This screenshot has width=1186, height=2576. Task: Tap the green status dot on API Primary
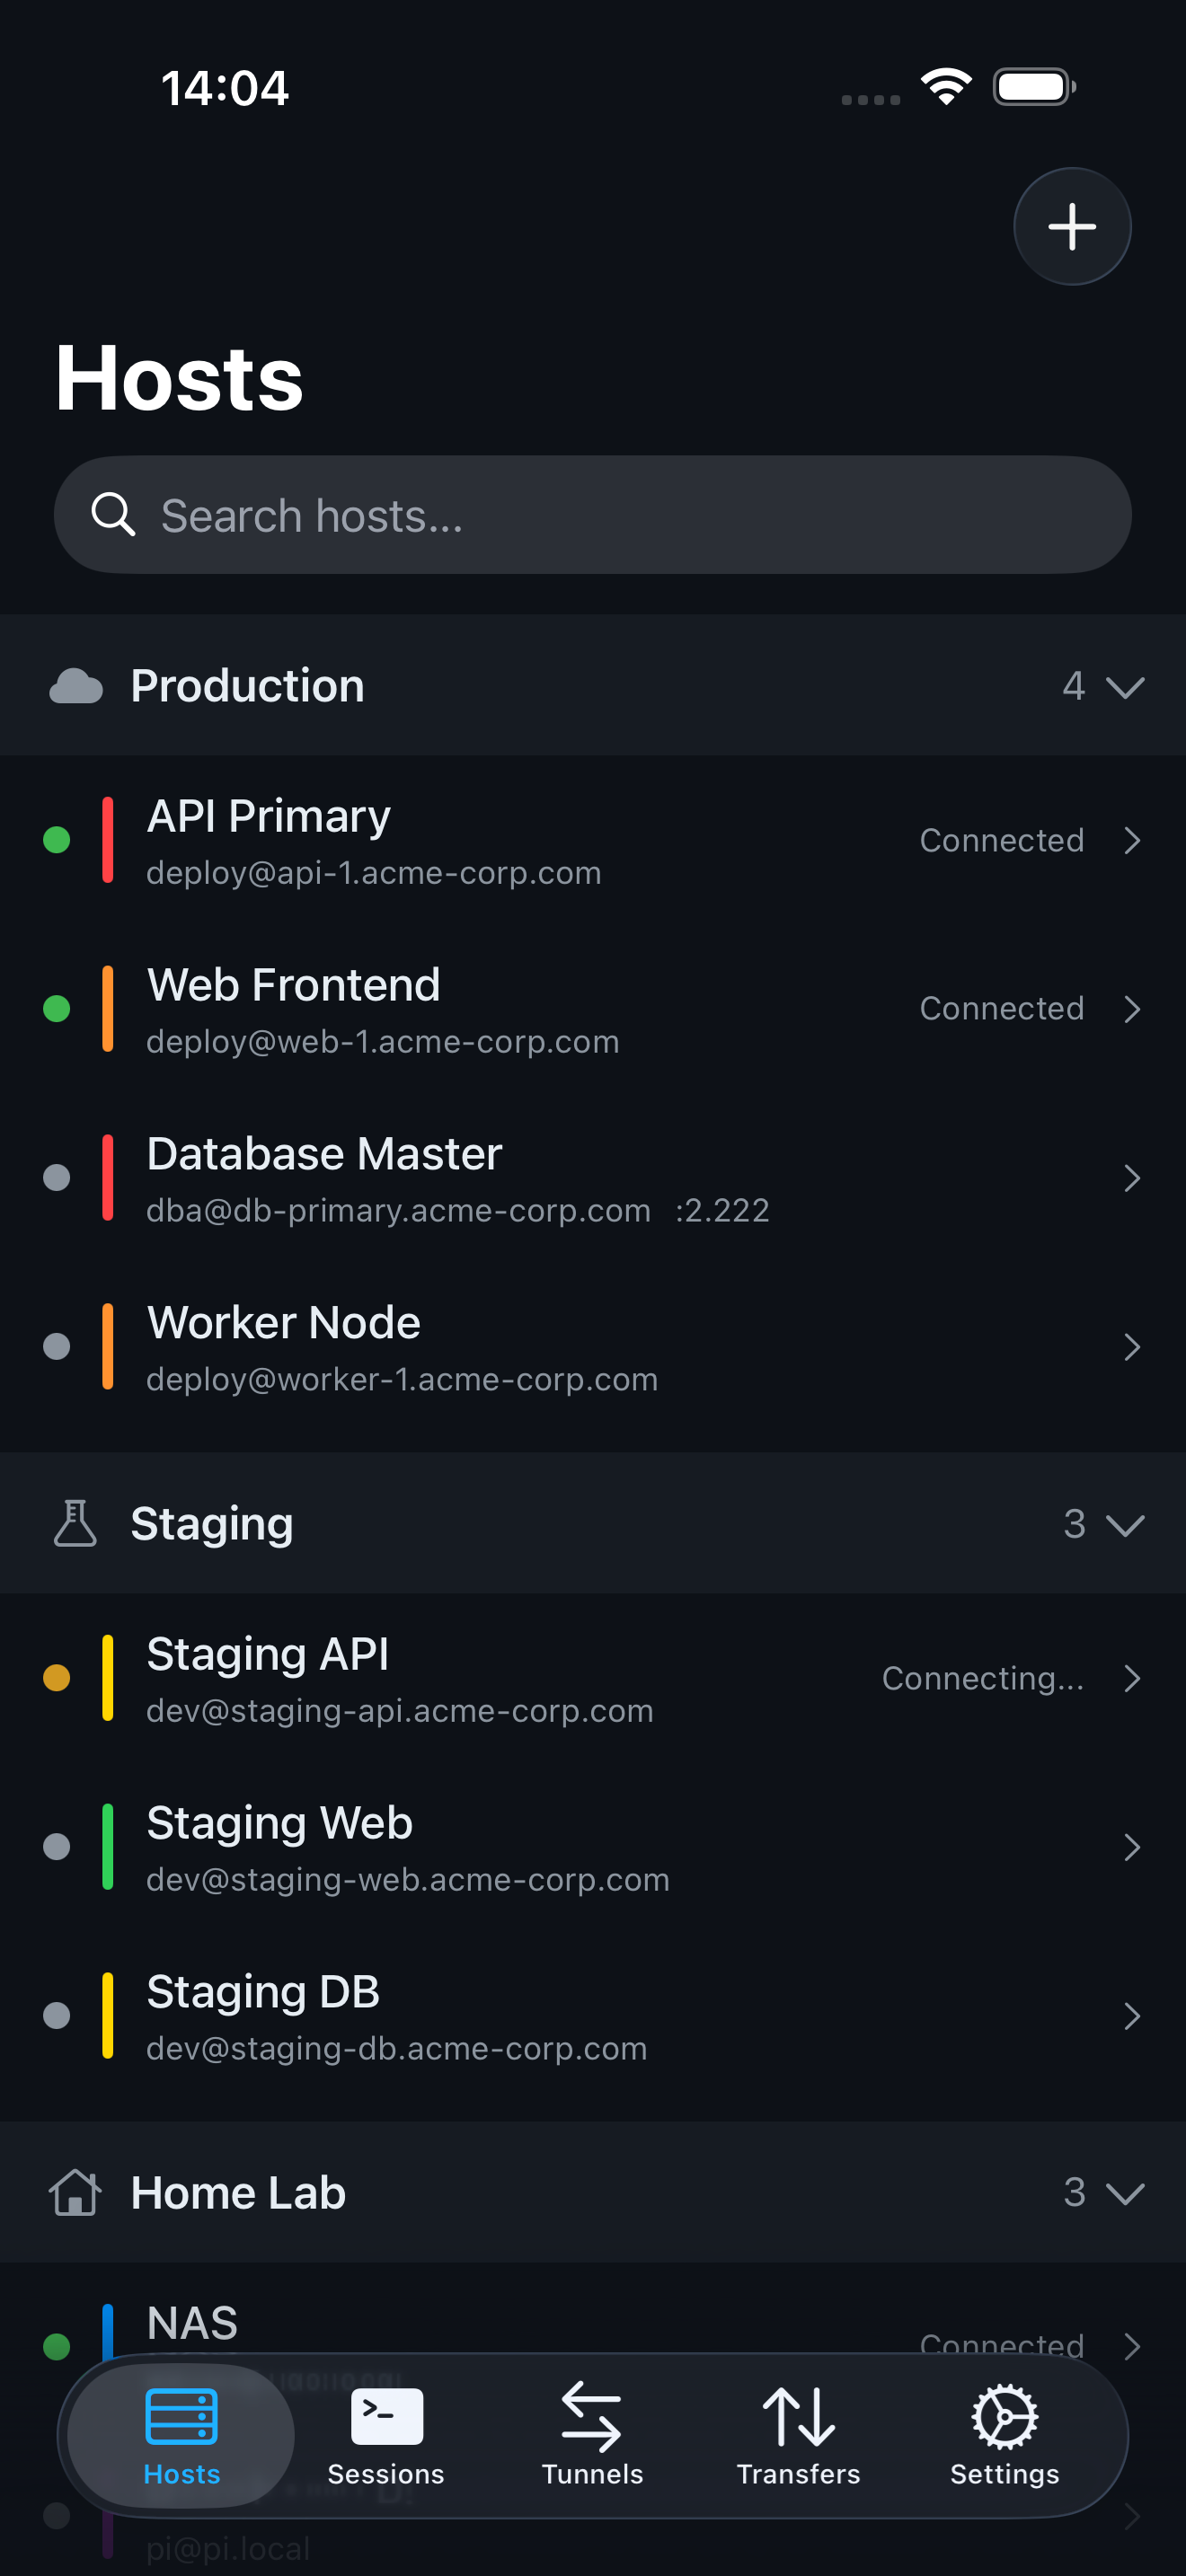click(58, 840)
